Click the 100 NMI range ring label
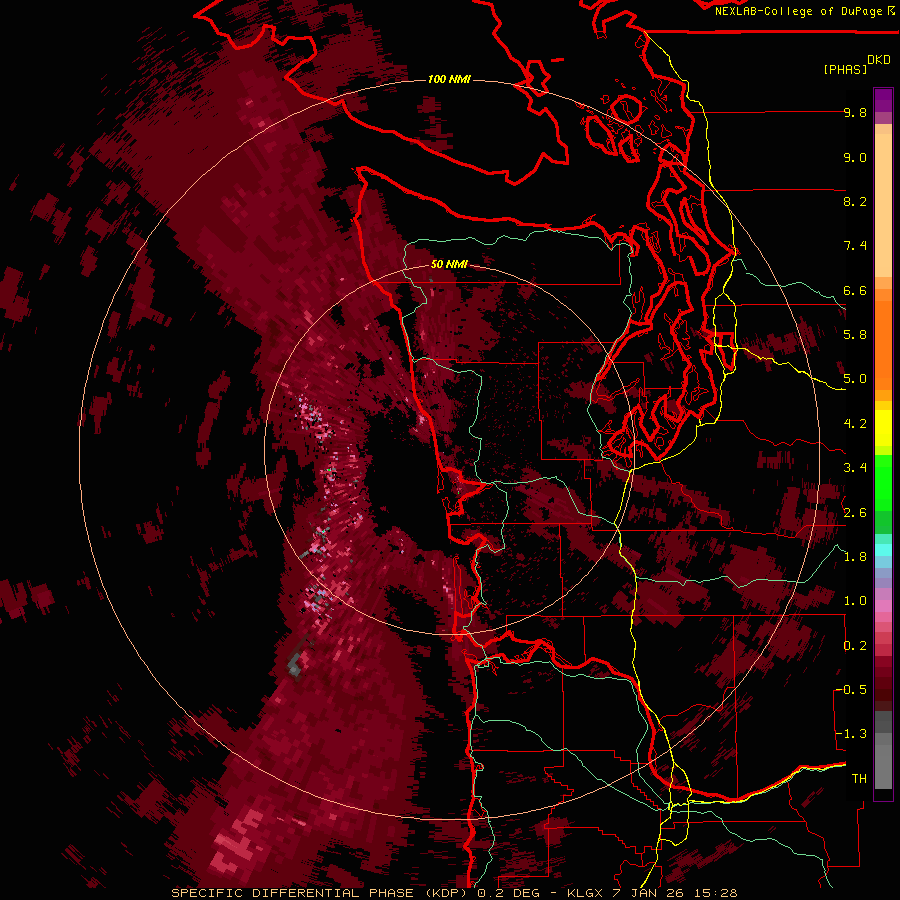The width and height of the screenshot is (900, 900). [449, 79]
